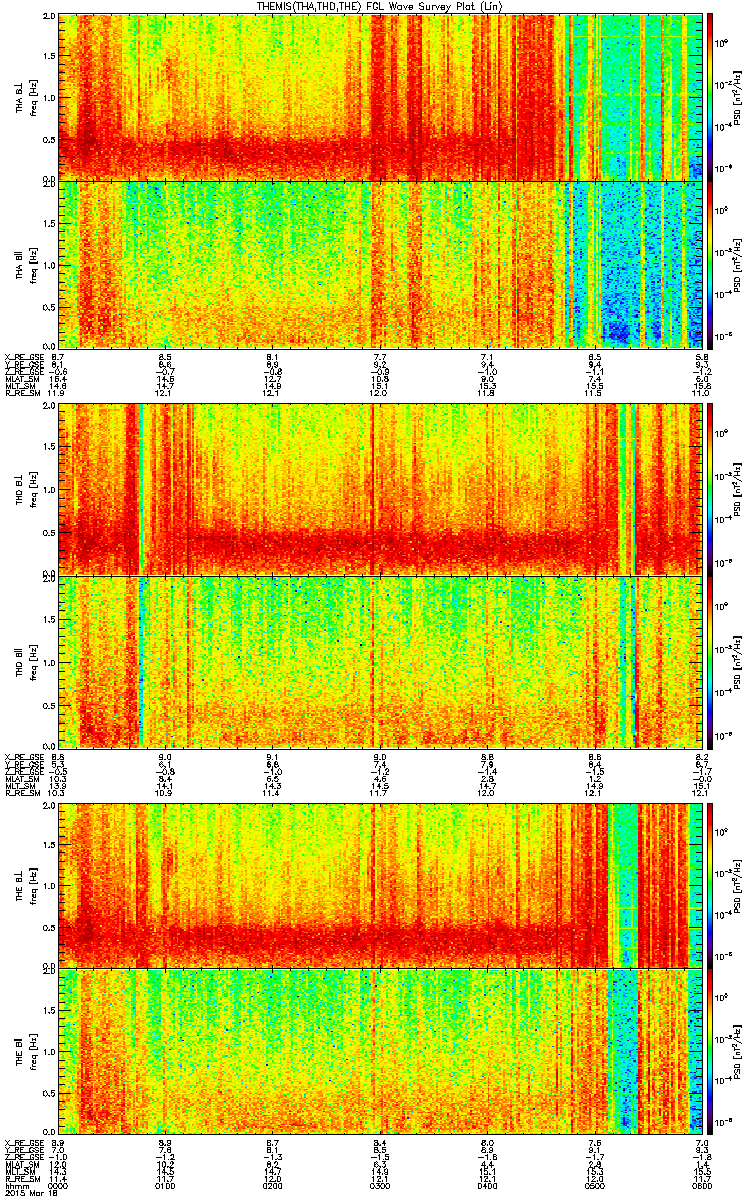
Task: Click the THA B-perpendicular spectrogram panel
Action: (382, 97)
